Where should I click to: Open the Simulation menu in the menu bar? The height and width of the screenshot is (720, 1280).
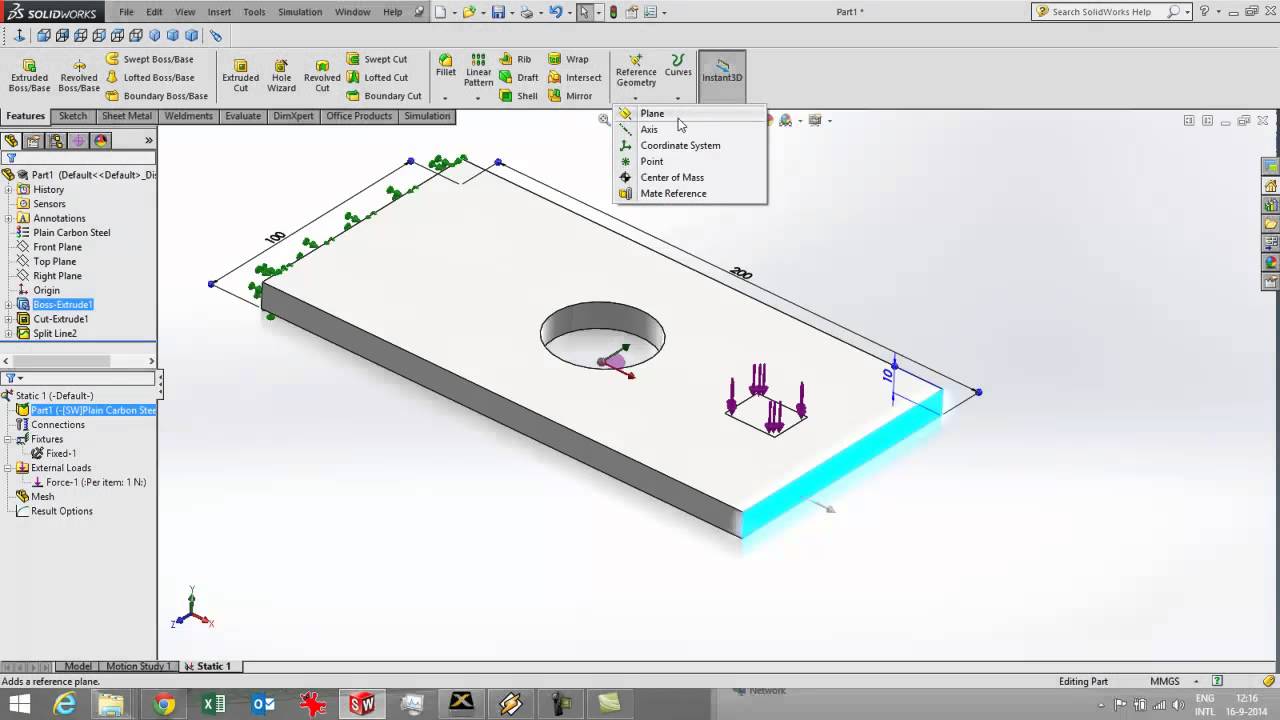tap(300, 12)
